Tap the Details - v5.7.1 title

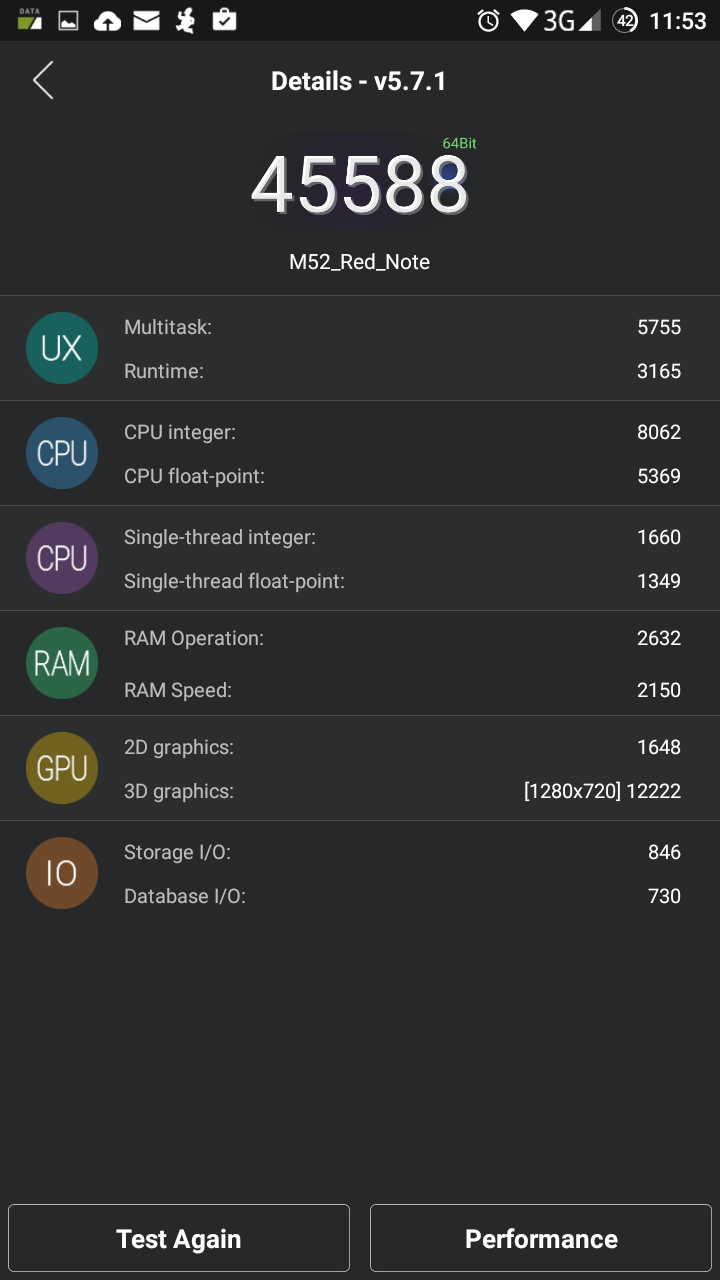tap(359, 81)
